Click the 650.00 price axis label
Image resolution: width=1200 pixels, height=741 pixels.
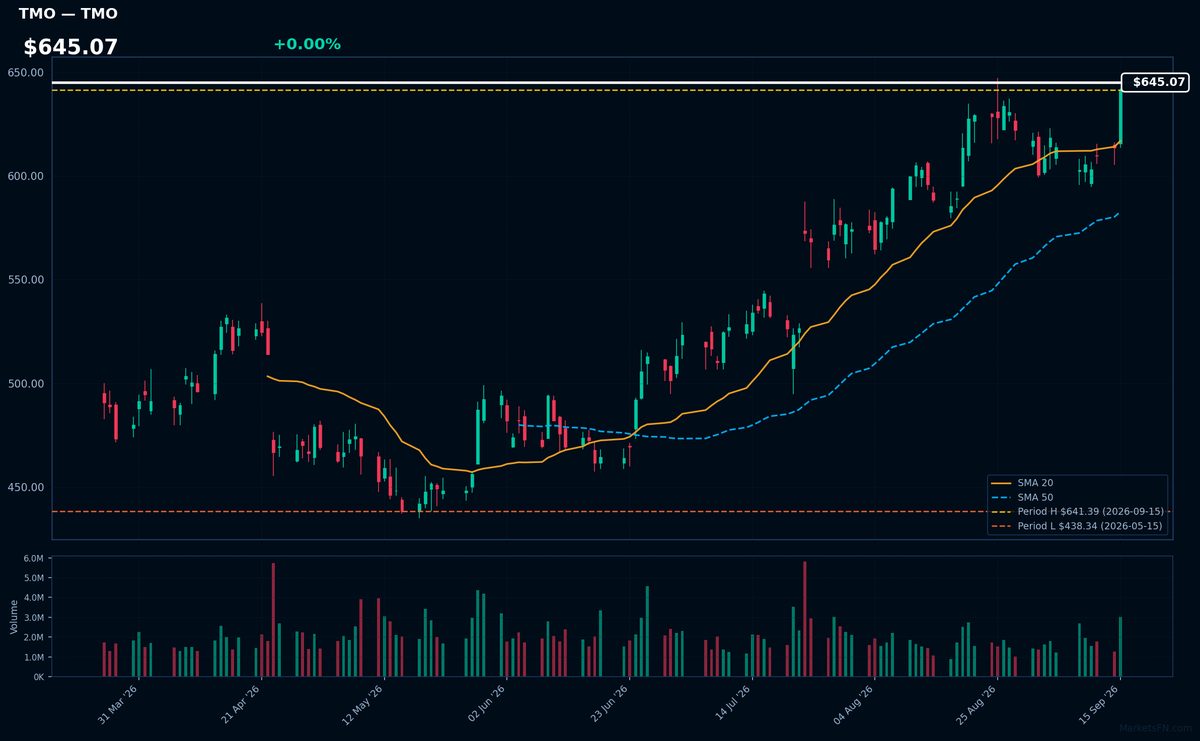tap(25, 73)
